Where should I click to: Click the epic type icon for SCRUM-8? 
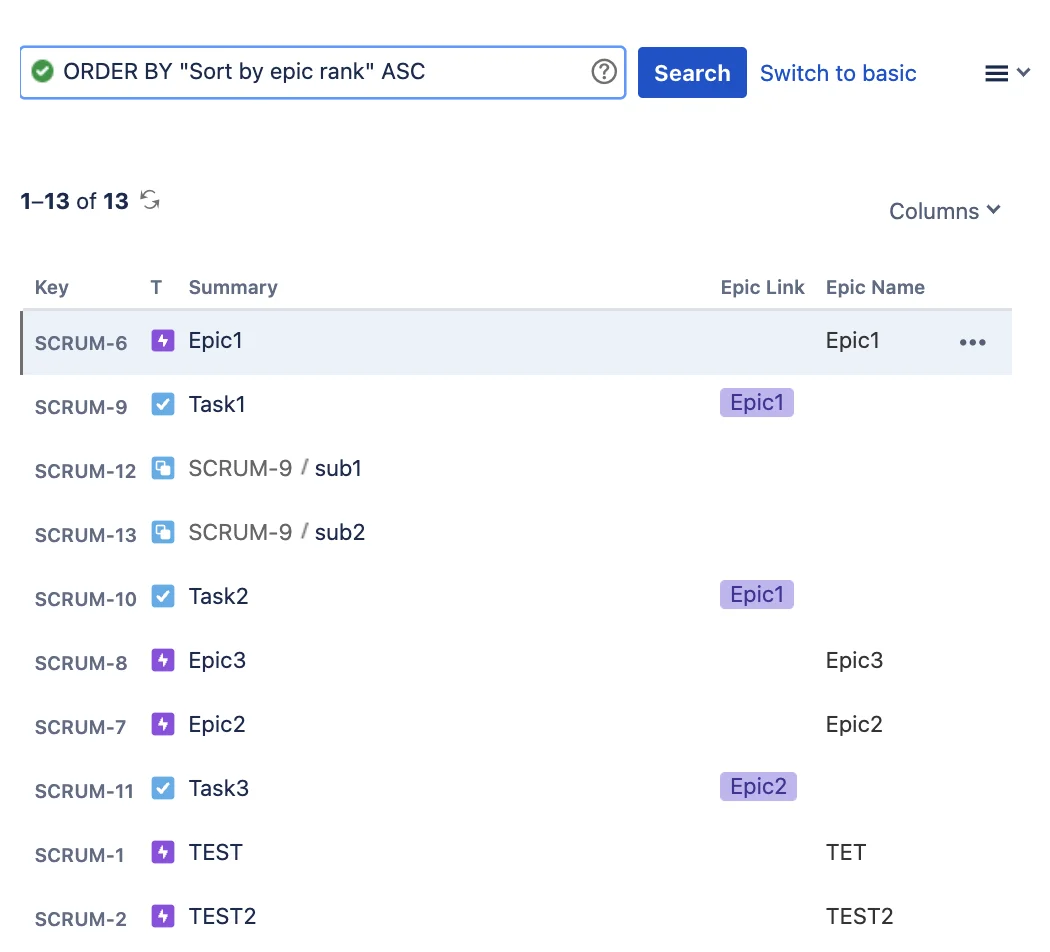pos(163,660)
